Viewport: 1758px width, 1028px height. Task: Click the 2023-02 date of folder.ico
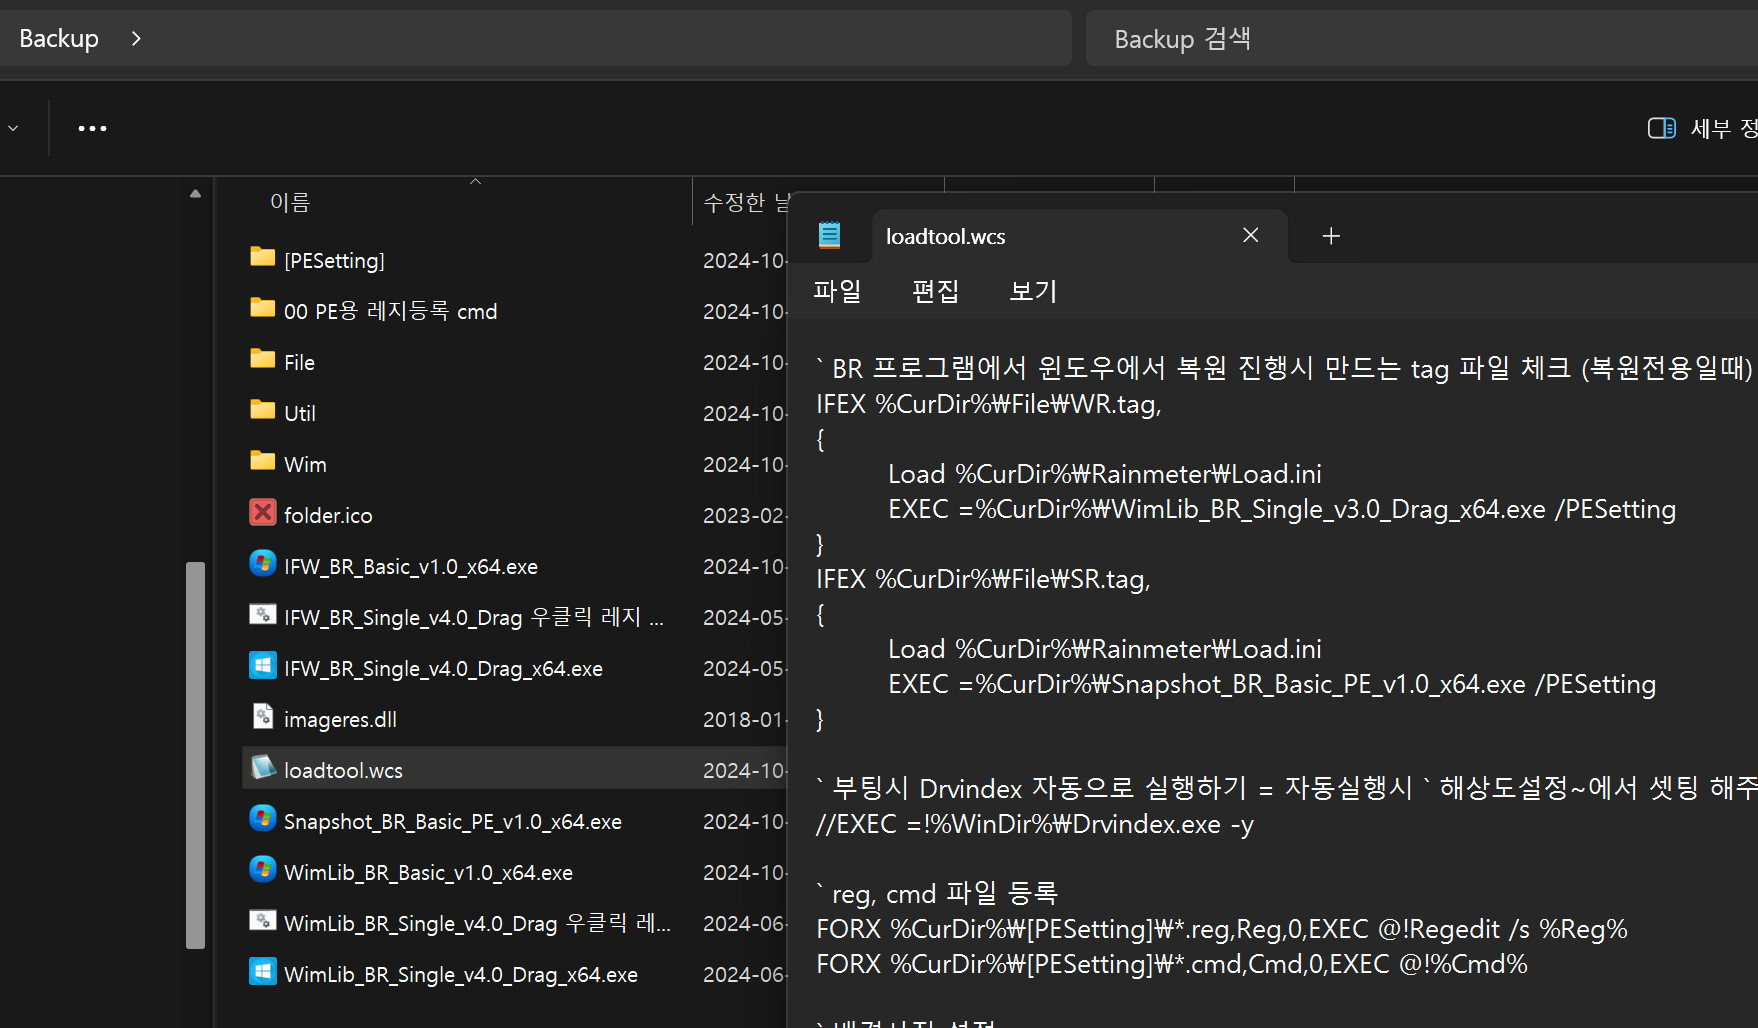click(744, 515)
